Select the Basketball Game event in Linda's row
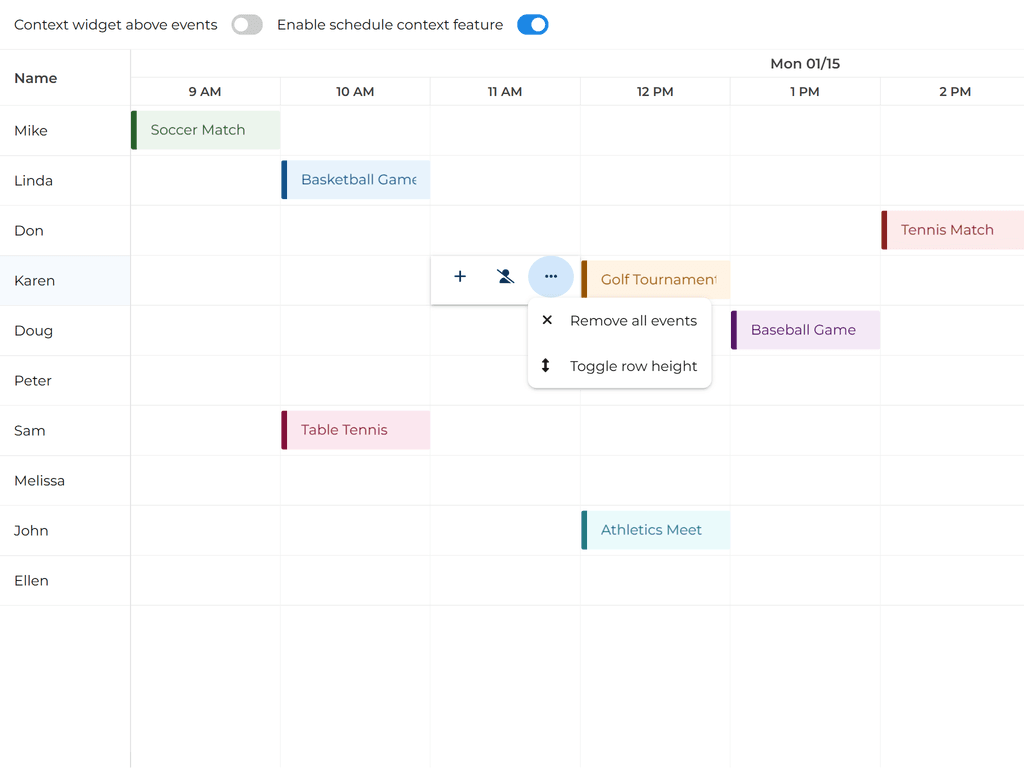This screenshot has height=768, width=1024. 355,180
